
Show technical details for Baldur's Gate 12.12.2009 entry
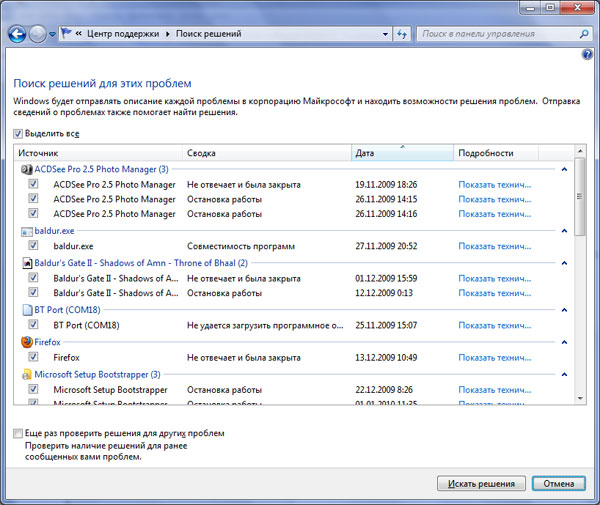pyautogui.click(x=494, y=293)
